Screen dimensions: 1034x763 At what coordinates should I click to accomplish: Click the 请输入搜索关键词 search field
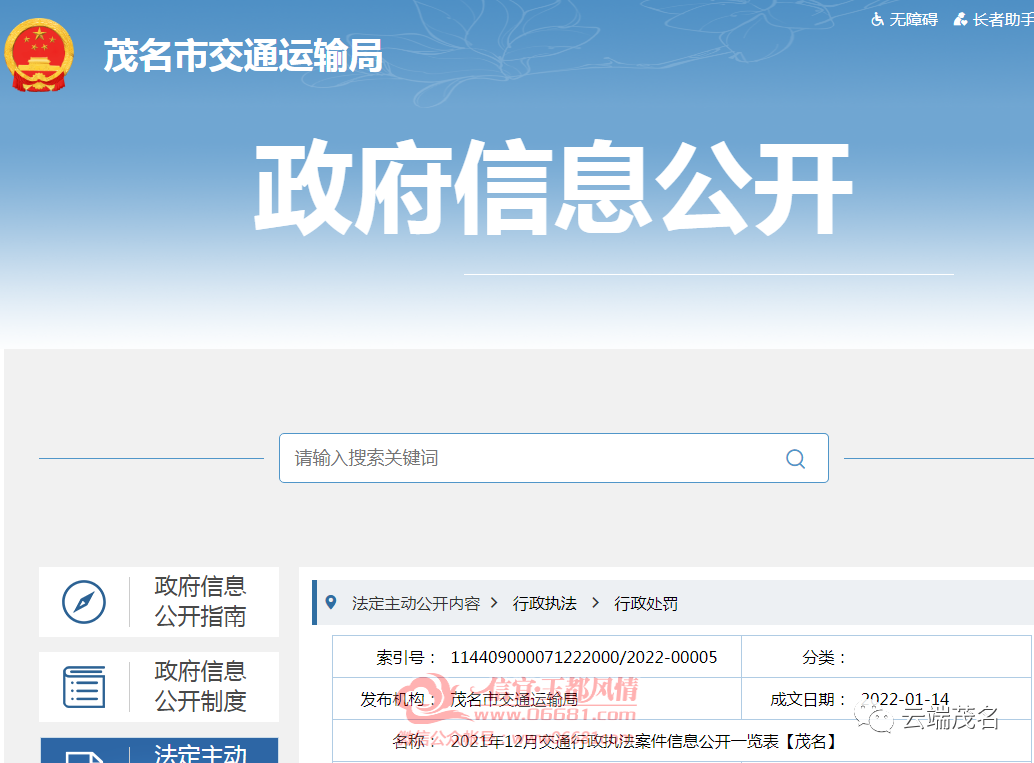(553, 458)
